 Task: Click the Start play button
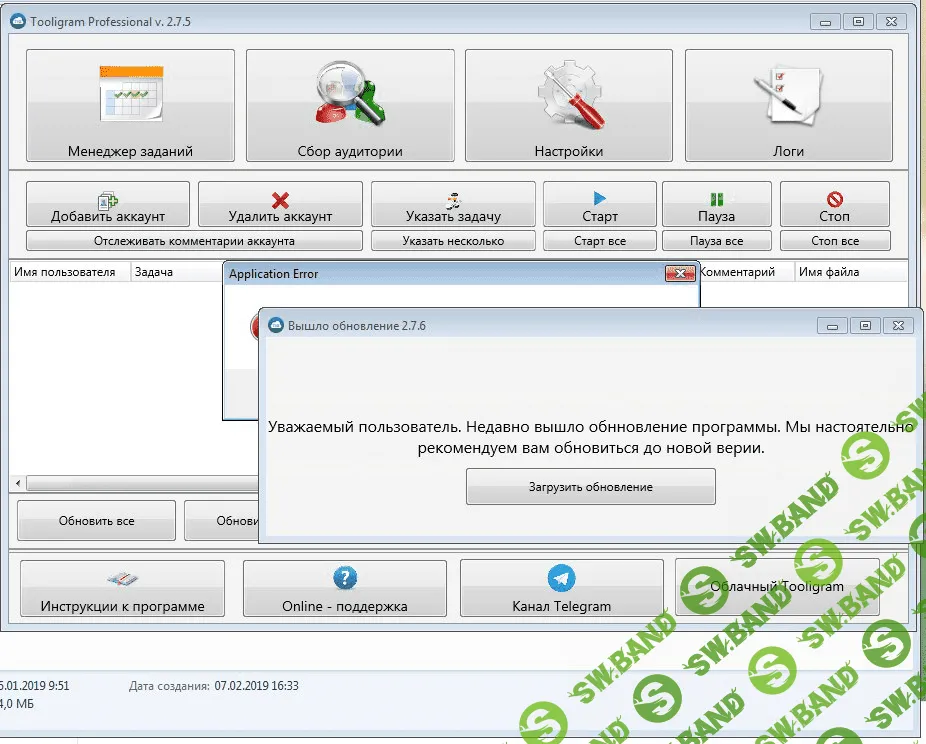point(600,205)
